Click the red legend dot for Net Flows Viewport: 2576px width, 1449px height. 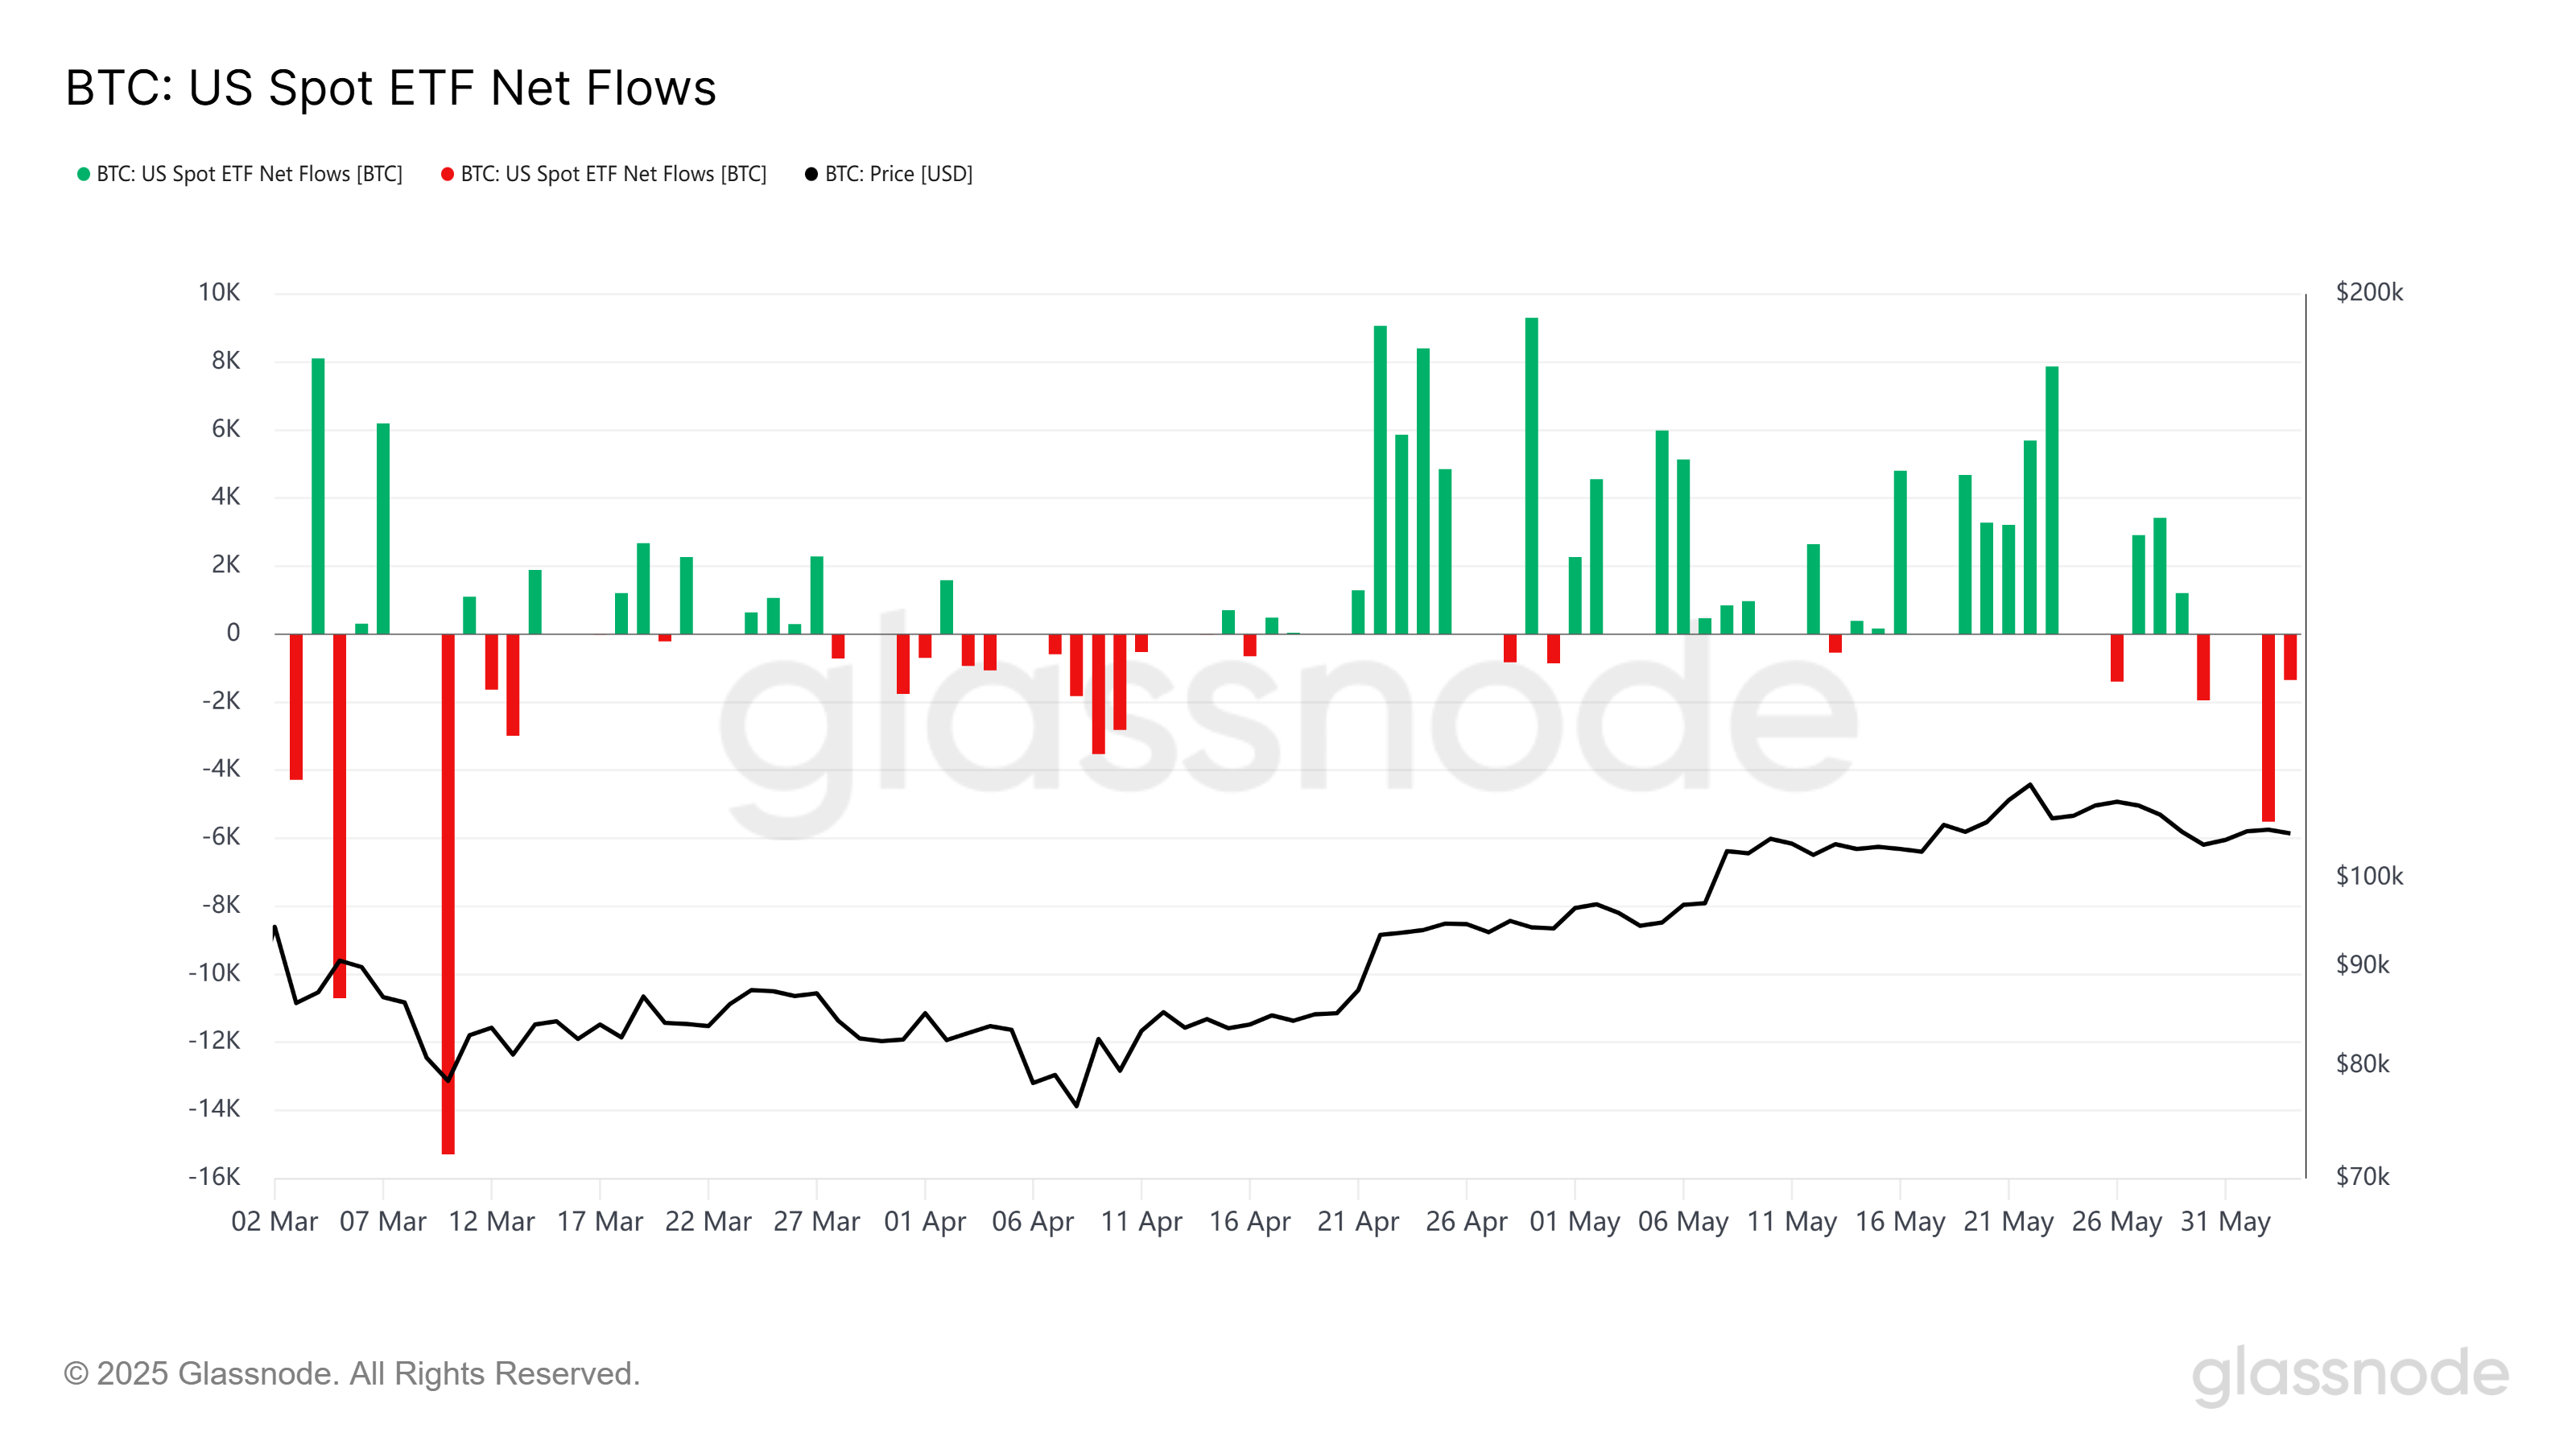[447, 174]
